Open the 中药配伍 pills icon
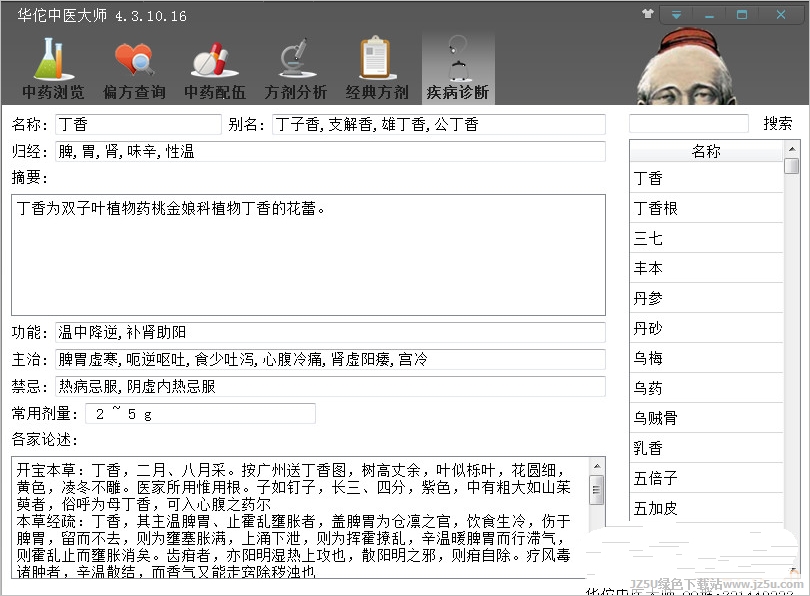This screenshot has width=810, height=596. [x=215, y=68]
